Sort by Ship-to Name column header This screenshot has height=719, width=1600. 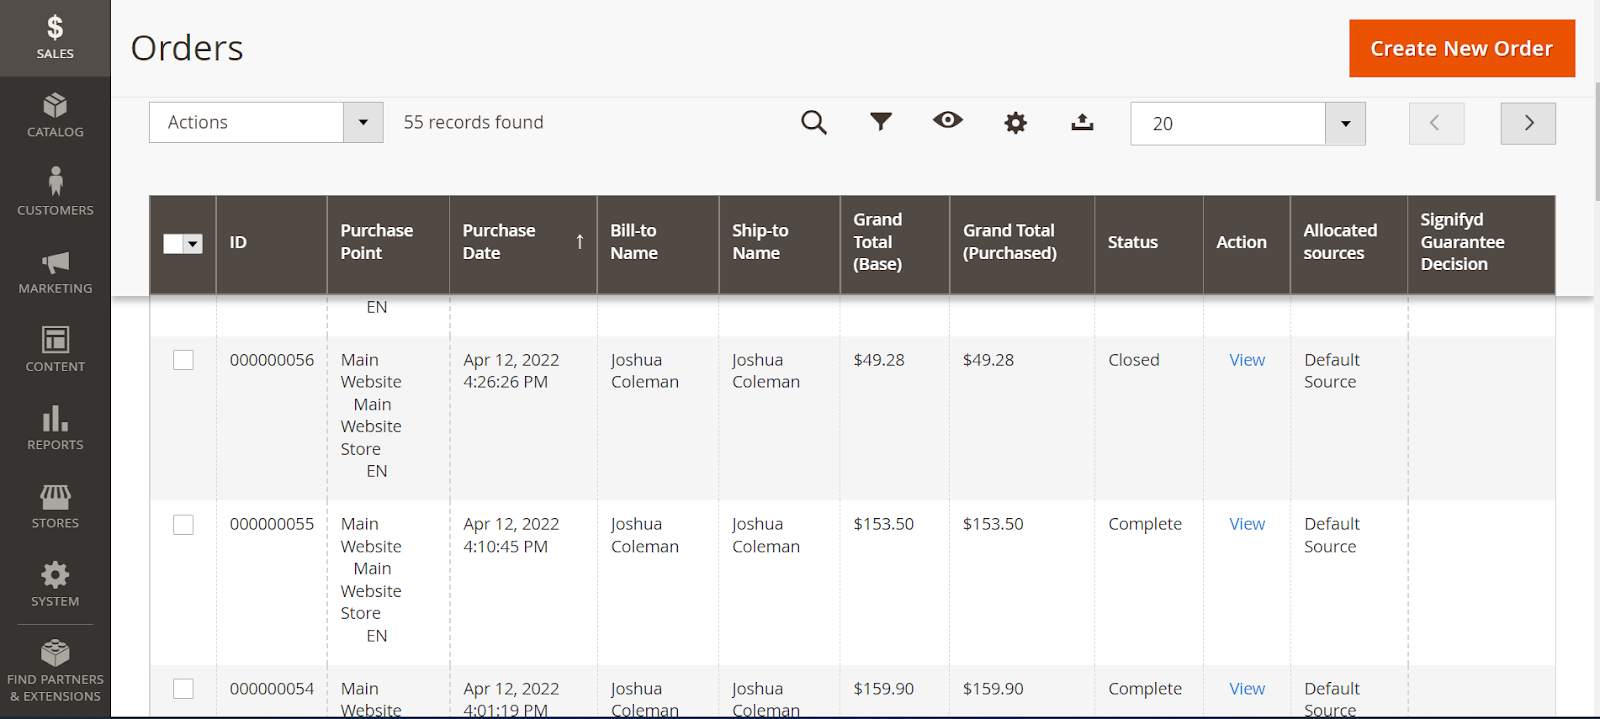tap(780, 243)
